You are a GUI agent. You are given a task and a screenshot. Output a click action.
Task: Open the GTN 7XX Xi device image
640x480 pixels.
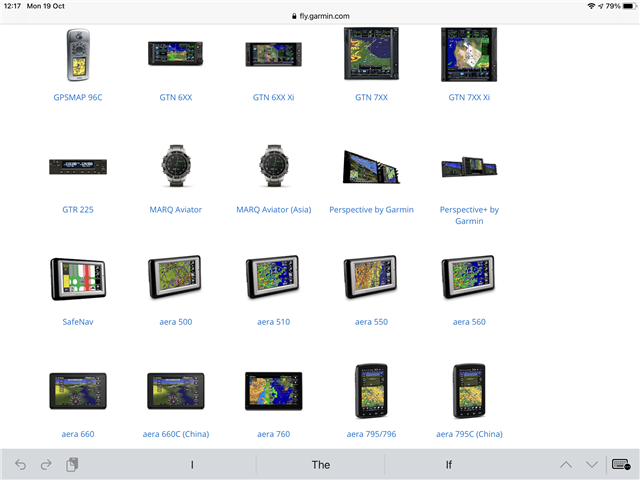click(x=469, y=54)
